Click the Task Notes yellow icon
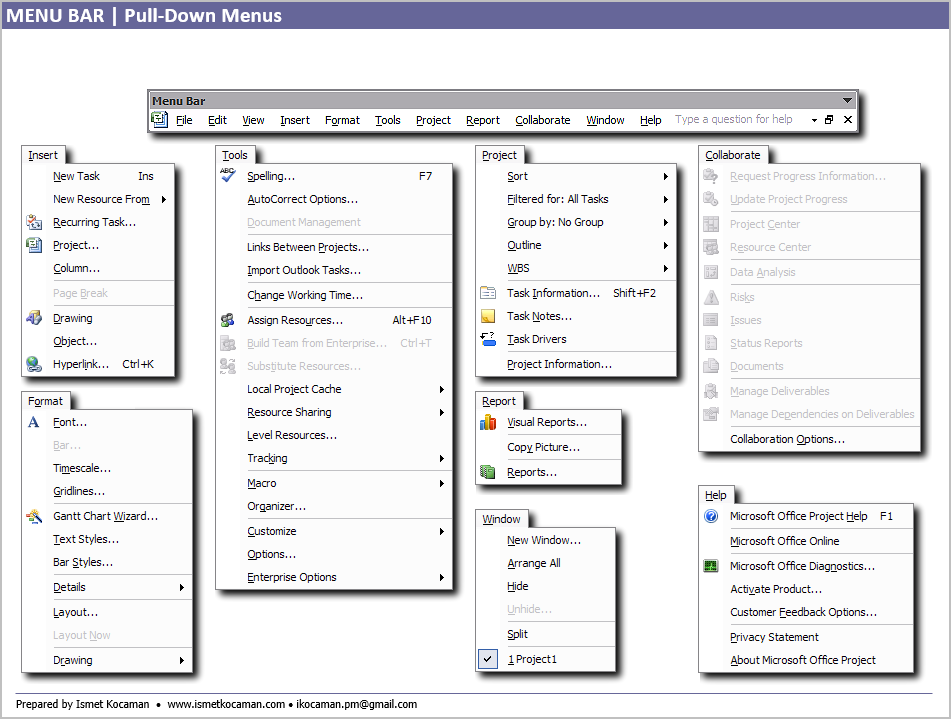 pyautogui.click(x=488, y=316)
